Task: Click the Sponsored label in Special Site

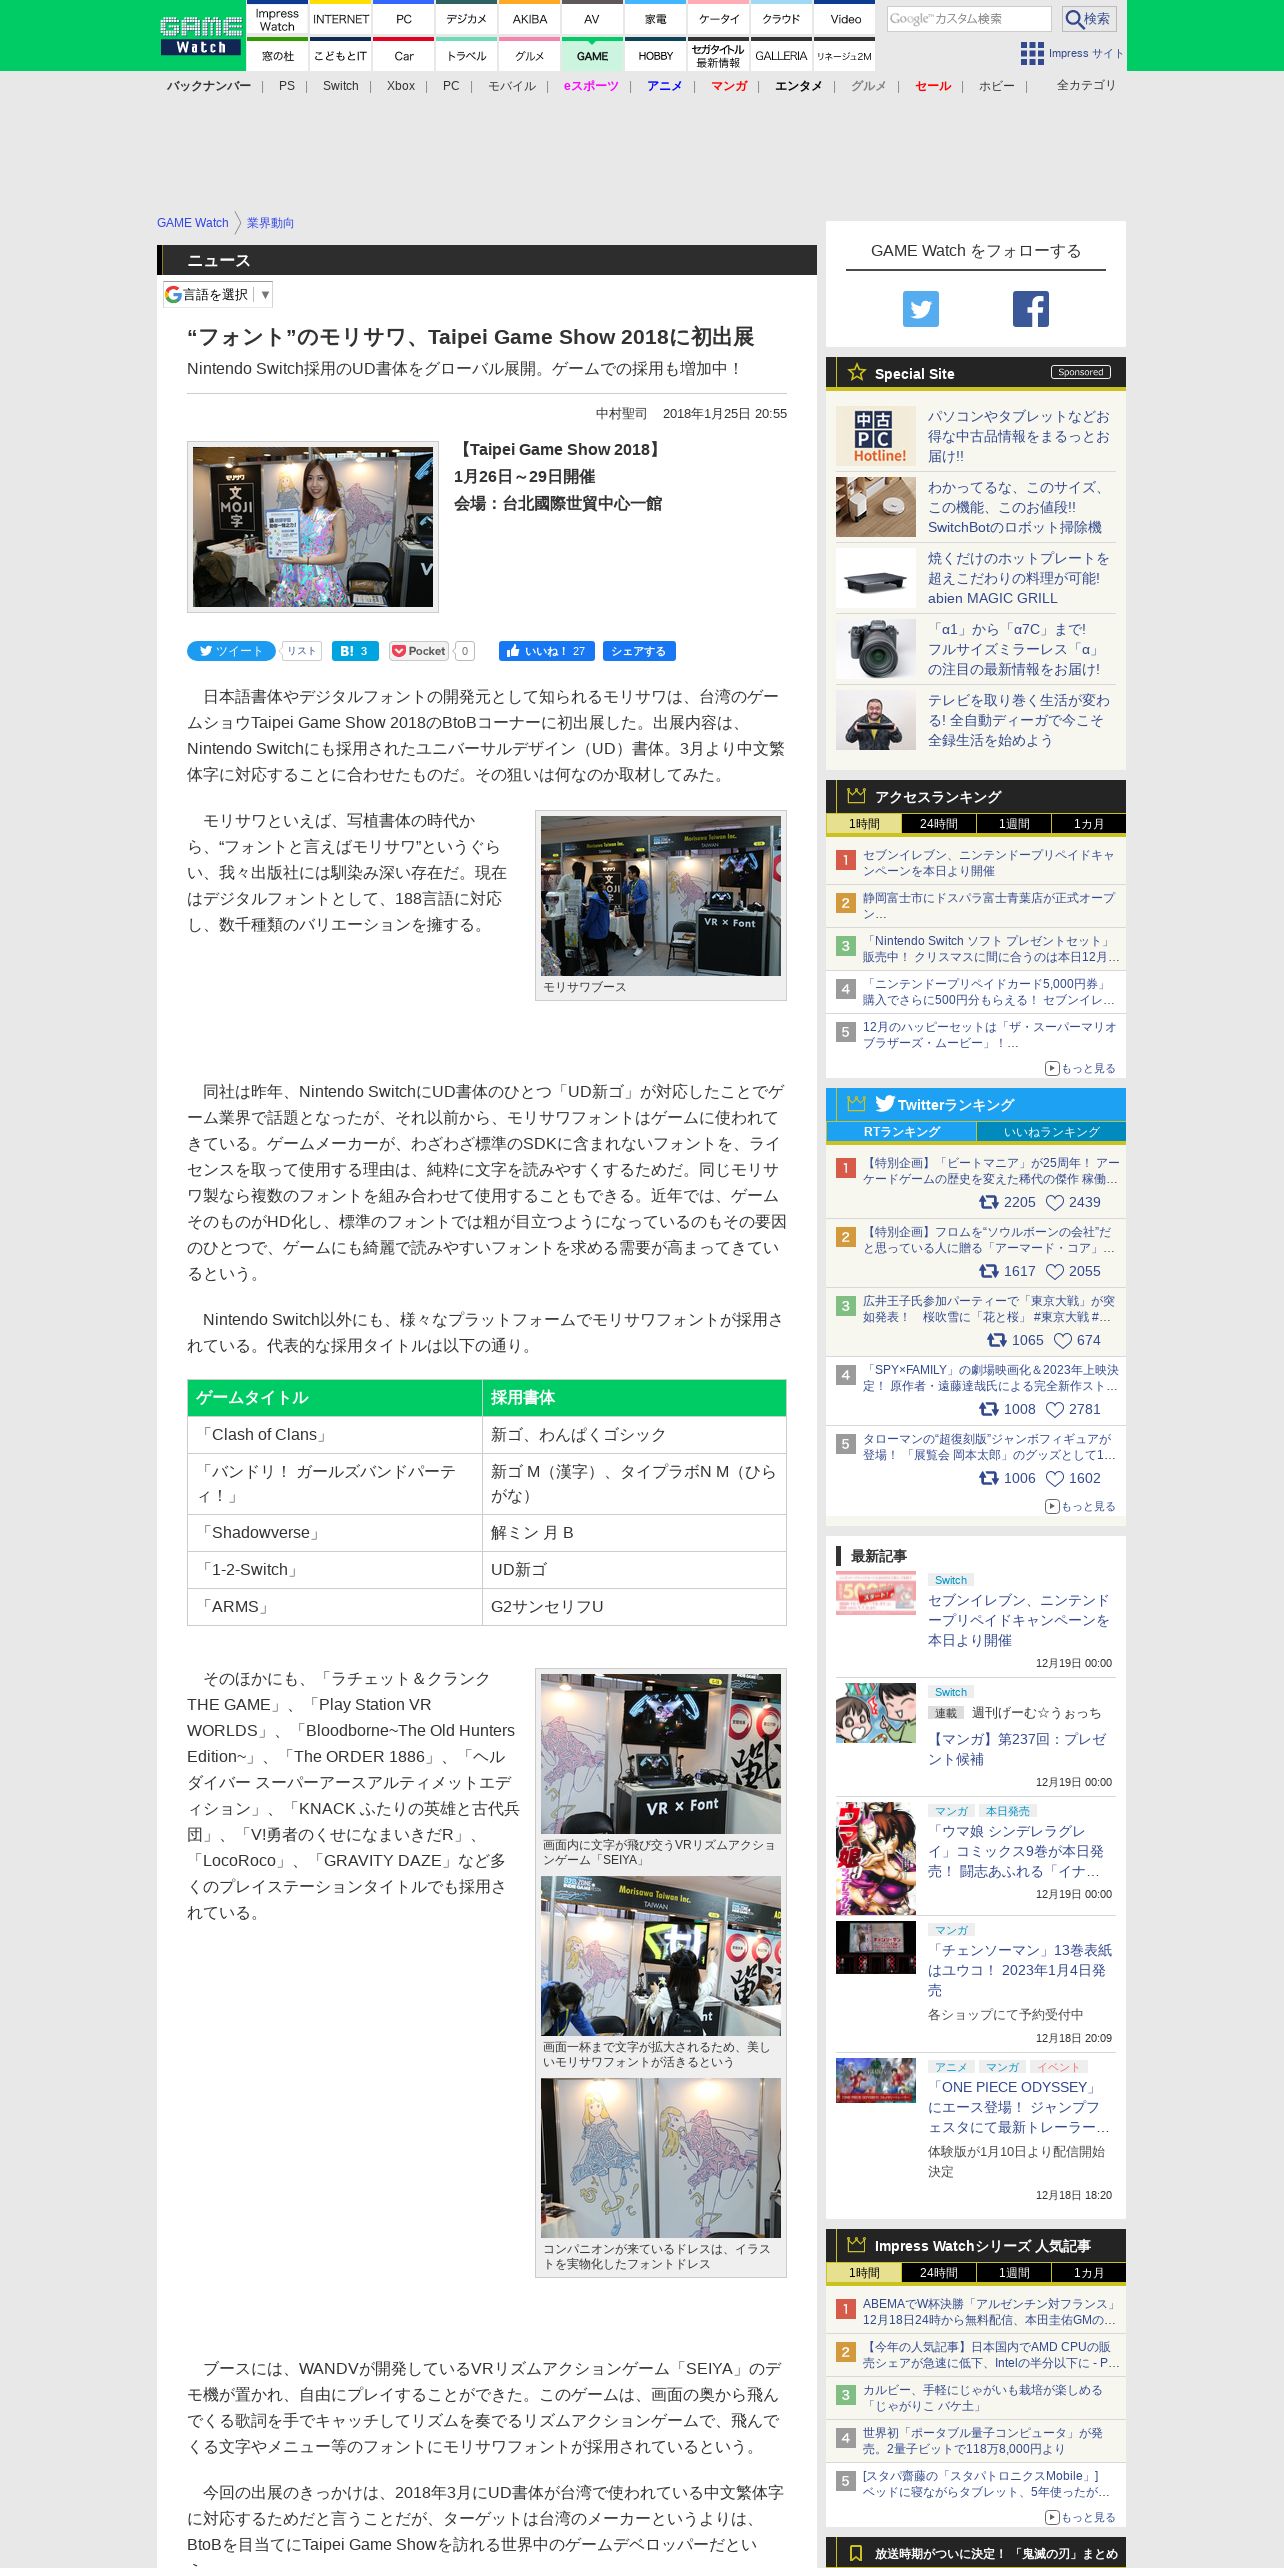Action: (1080, 372)
